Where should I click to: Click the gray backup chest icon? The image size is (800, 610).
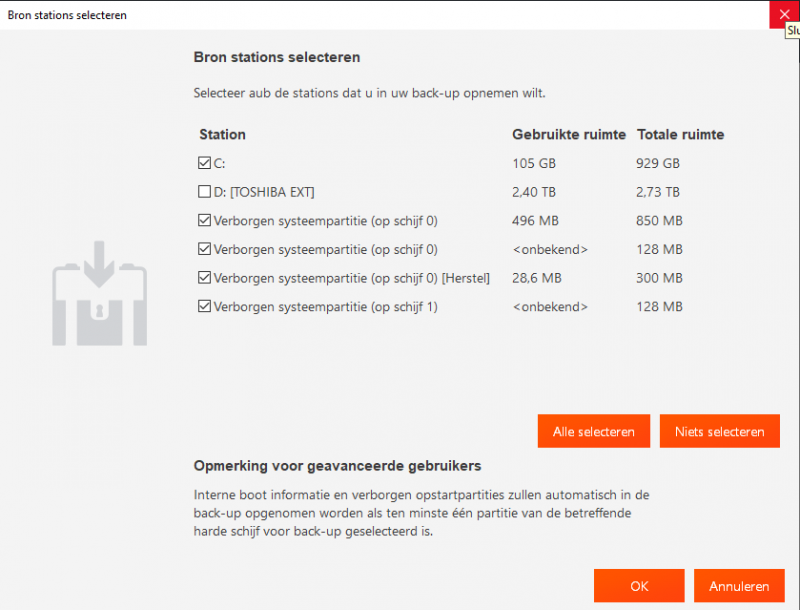pos(99,293)
